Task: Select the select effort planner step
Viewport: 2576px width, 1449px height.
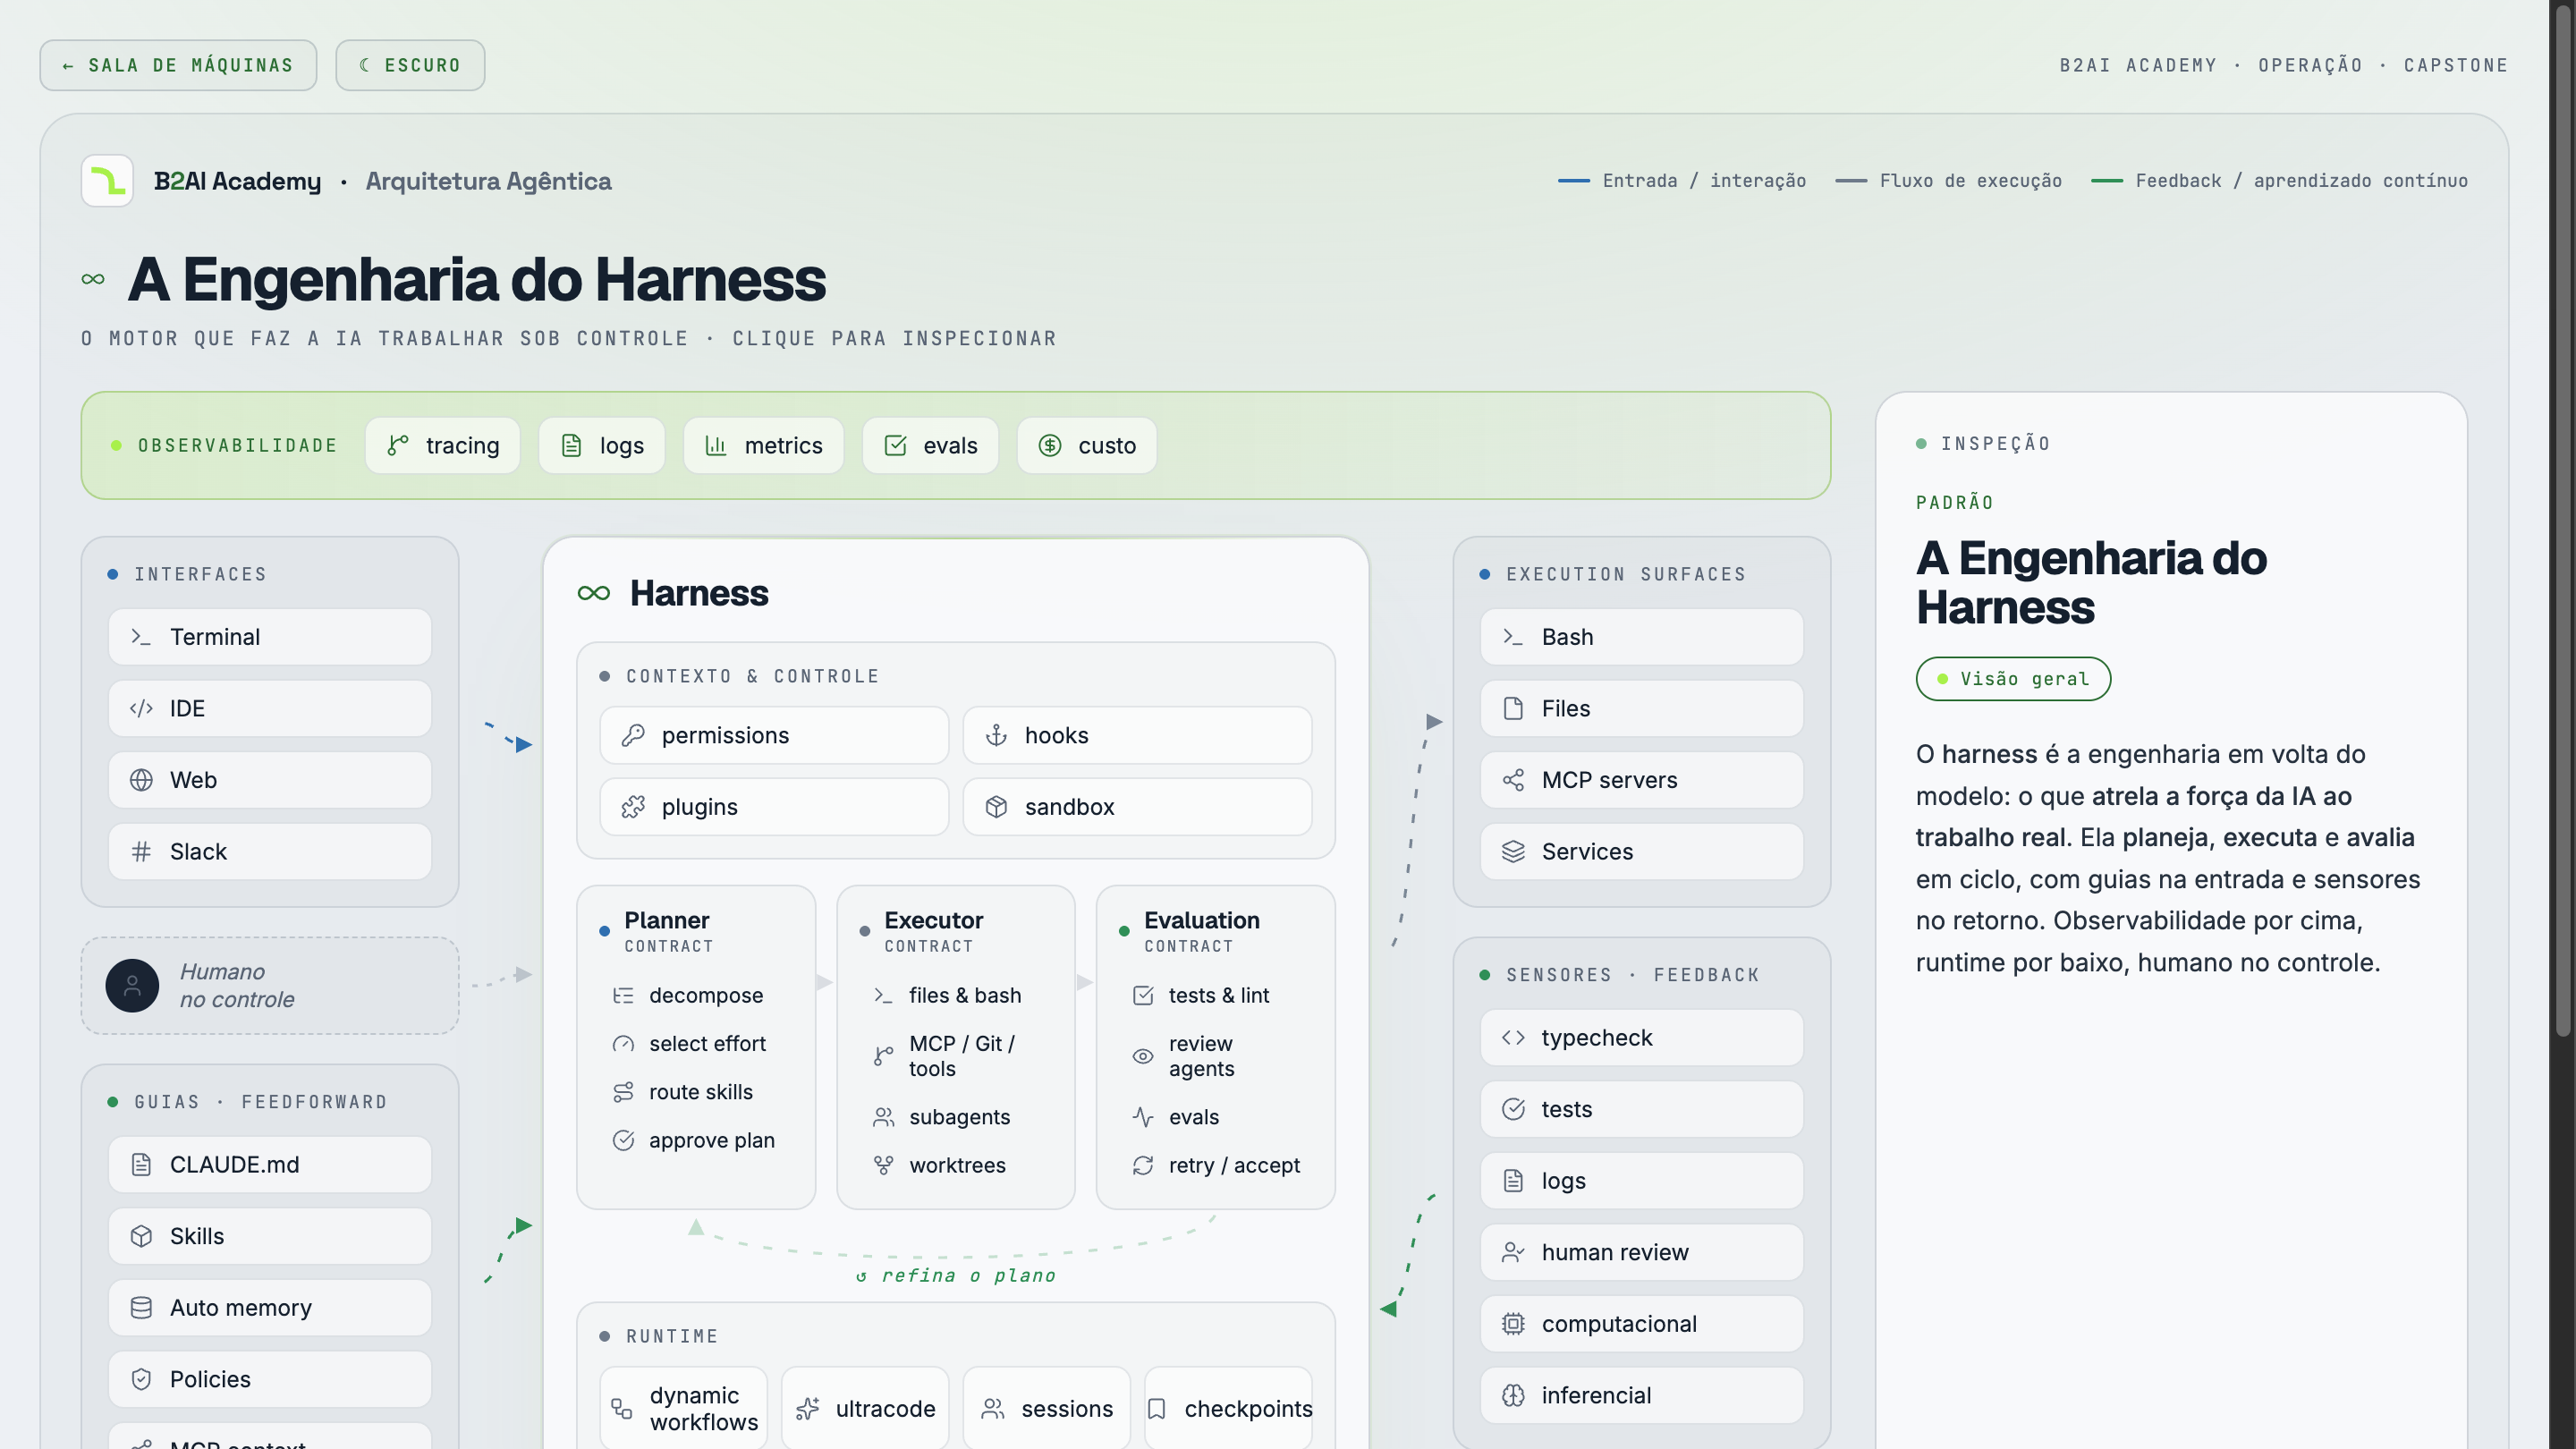Action: (x=696, y=1043)
